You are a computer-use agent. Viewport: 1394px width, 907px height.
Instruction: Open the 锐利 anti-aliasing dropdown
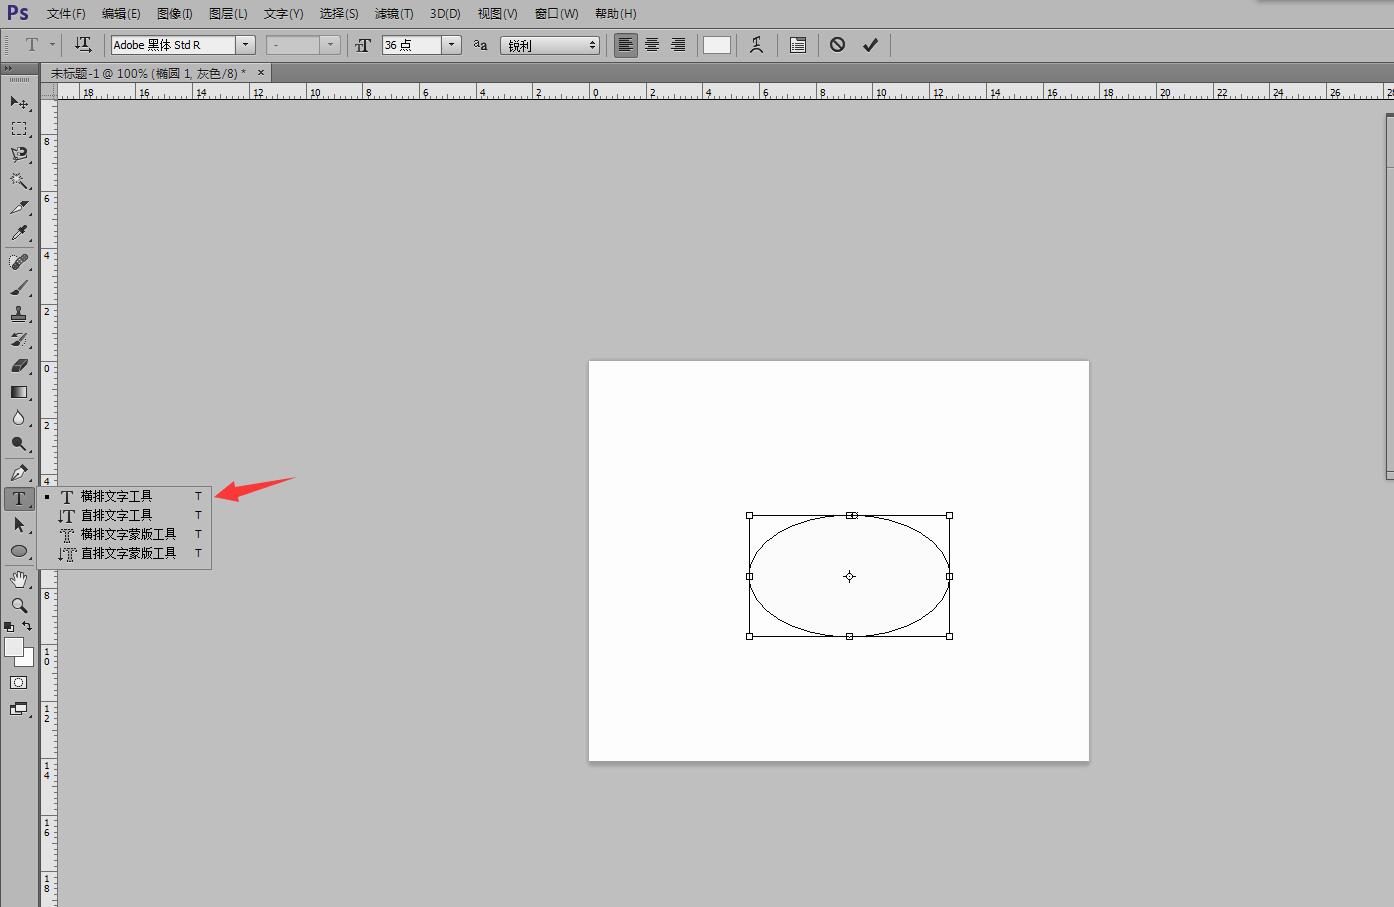pyautogui.click(x=550, y=45)
